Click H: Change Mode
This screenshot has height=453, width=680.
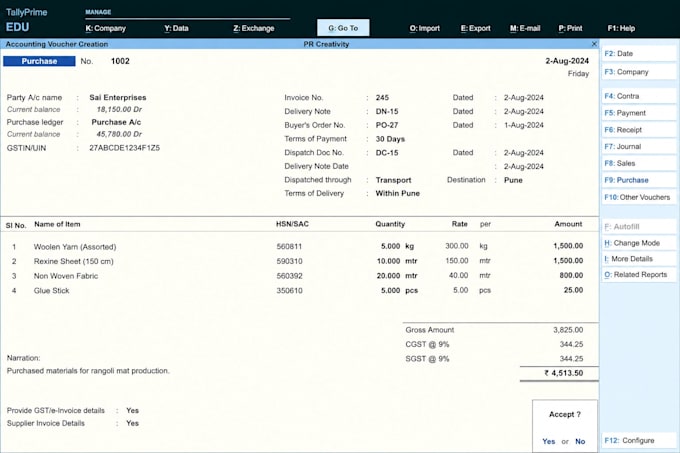[639, 243]
